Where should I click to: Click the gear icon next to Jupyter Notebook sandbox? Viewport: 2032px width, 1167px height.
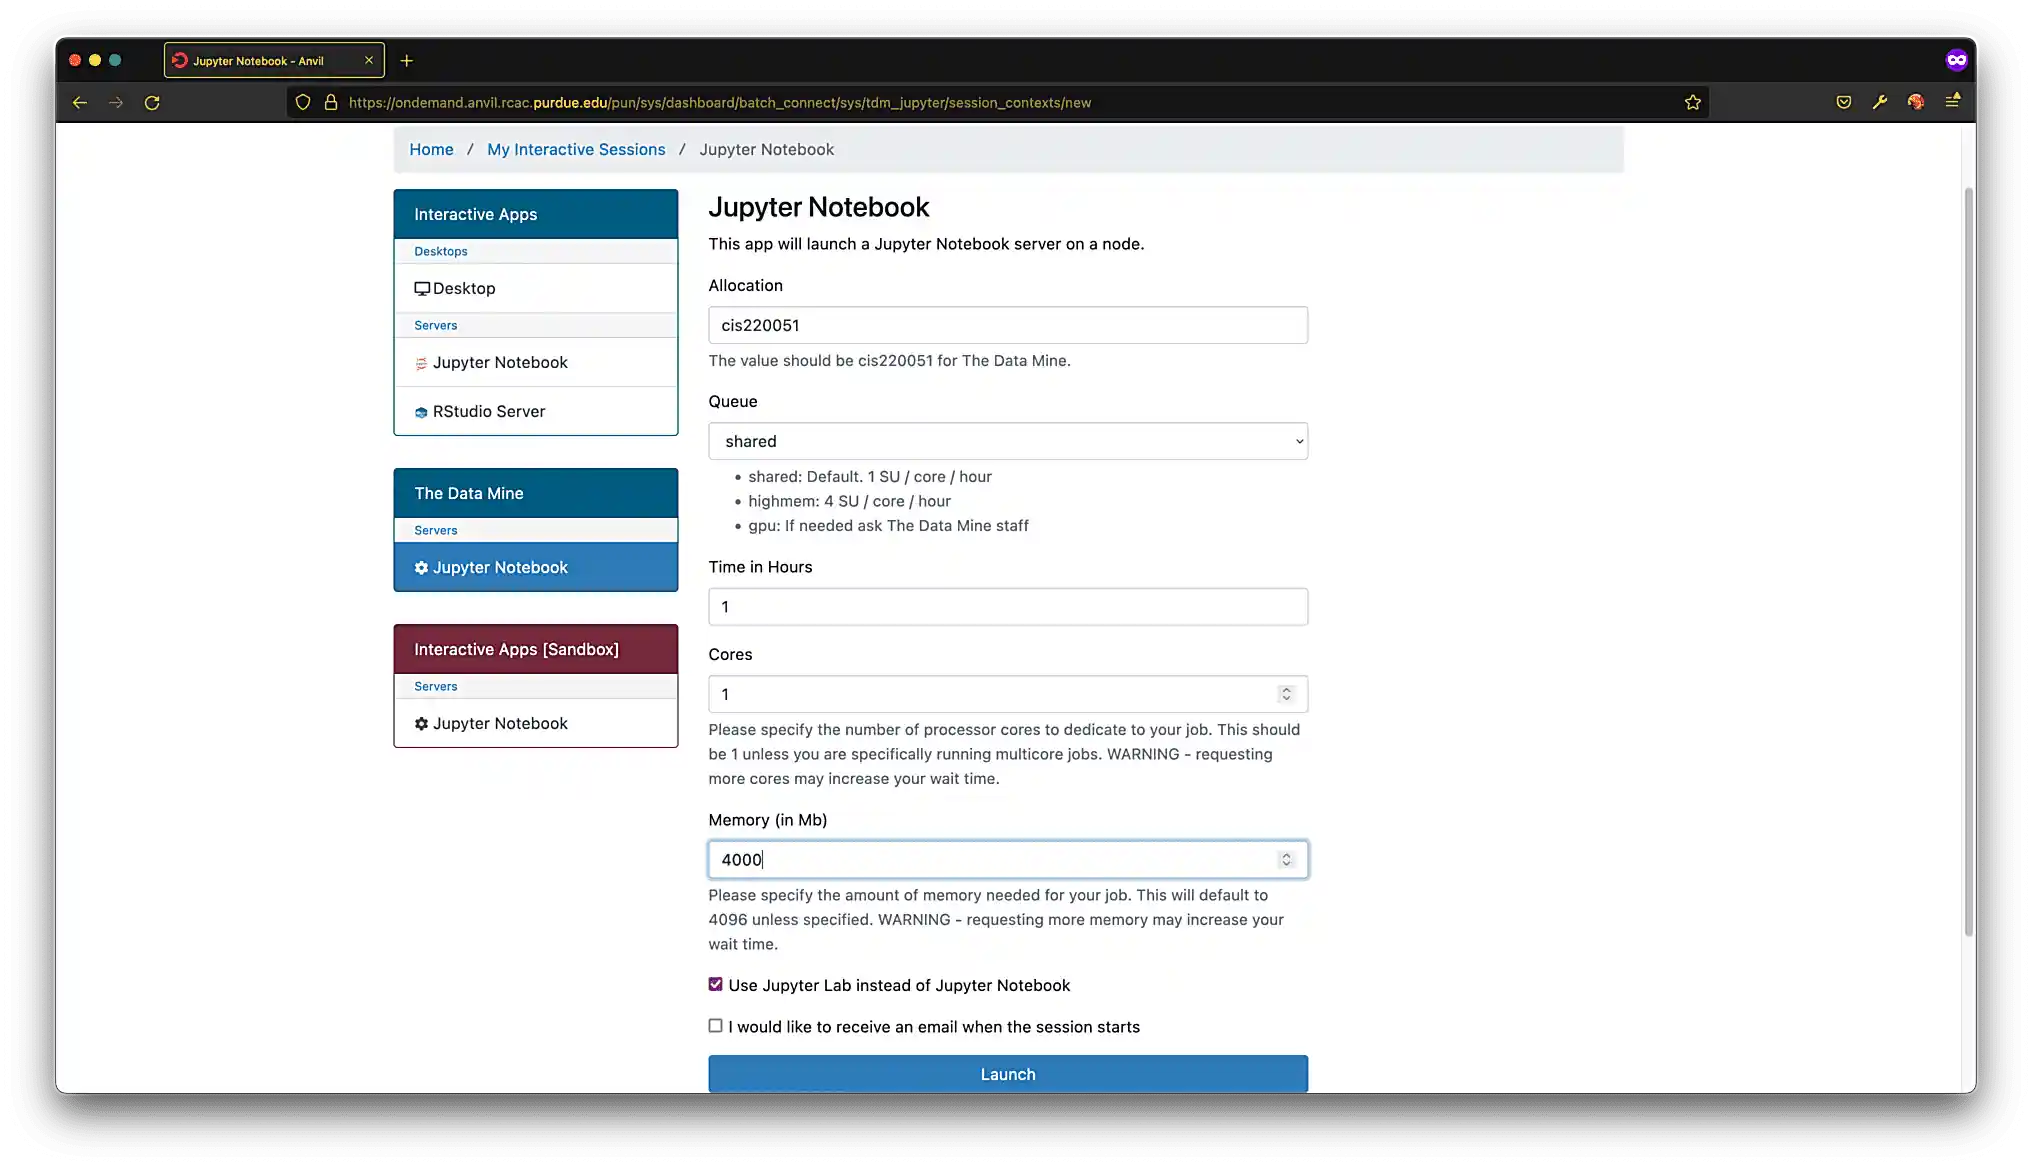click(421, 723)
